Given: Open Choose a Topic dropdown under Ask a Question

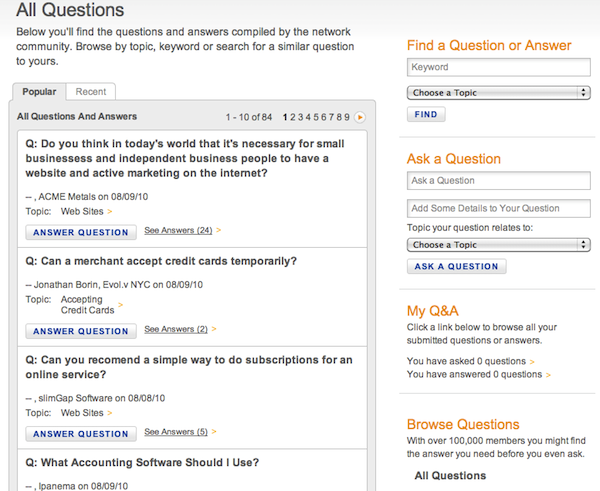Looking at the screenshot, I should [499, 245].
